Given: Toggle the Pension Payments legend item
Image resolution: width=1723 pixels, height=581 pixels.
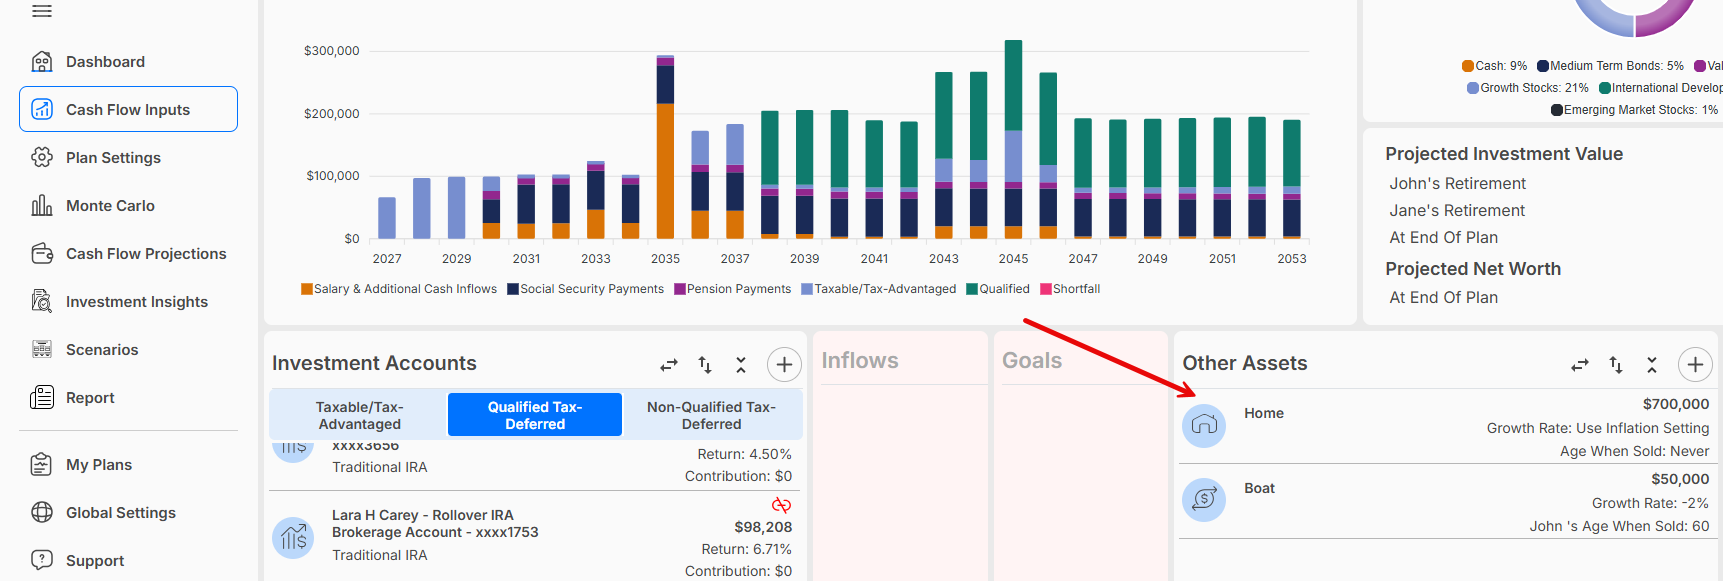Looking at the screenshot, I should click(732, 289).
